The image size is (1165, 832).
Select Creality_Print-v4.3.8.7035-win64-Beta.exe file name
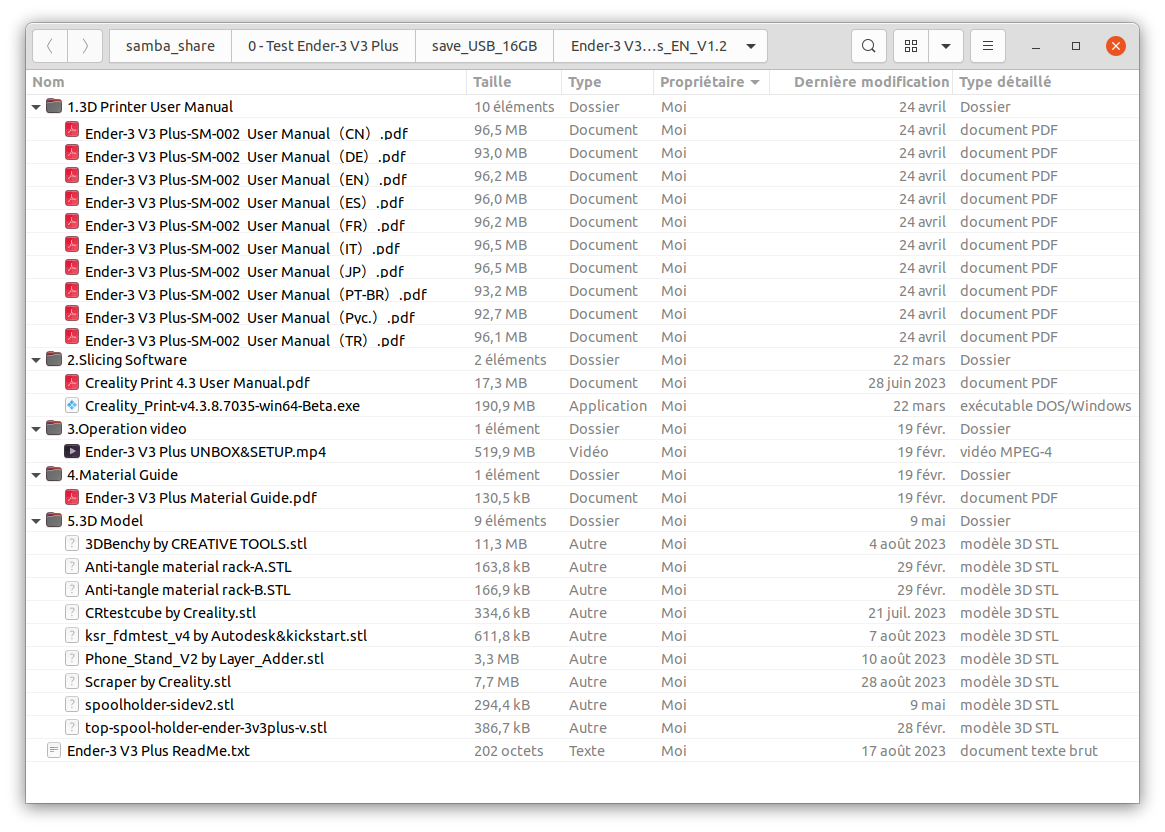222,406
